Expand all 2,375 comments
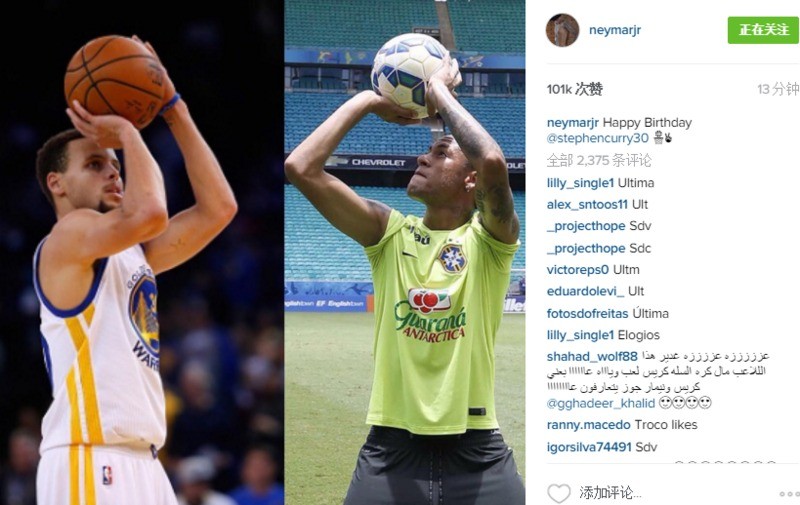The height and width of the screenshot is (505, 800). pos(599,161)
